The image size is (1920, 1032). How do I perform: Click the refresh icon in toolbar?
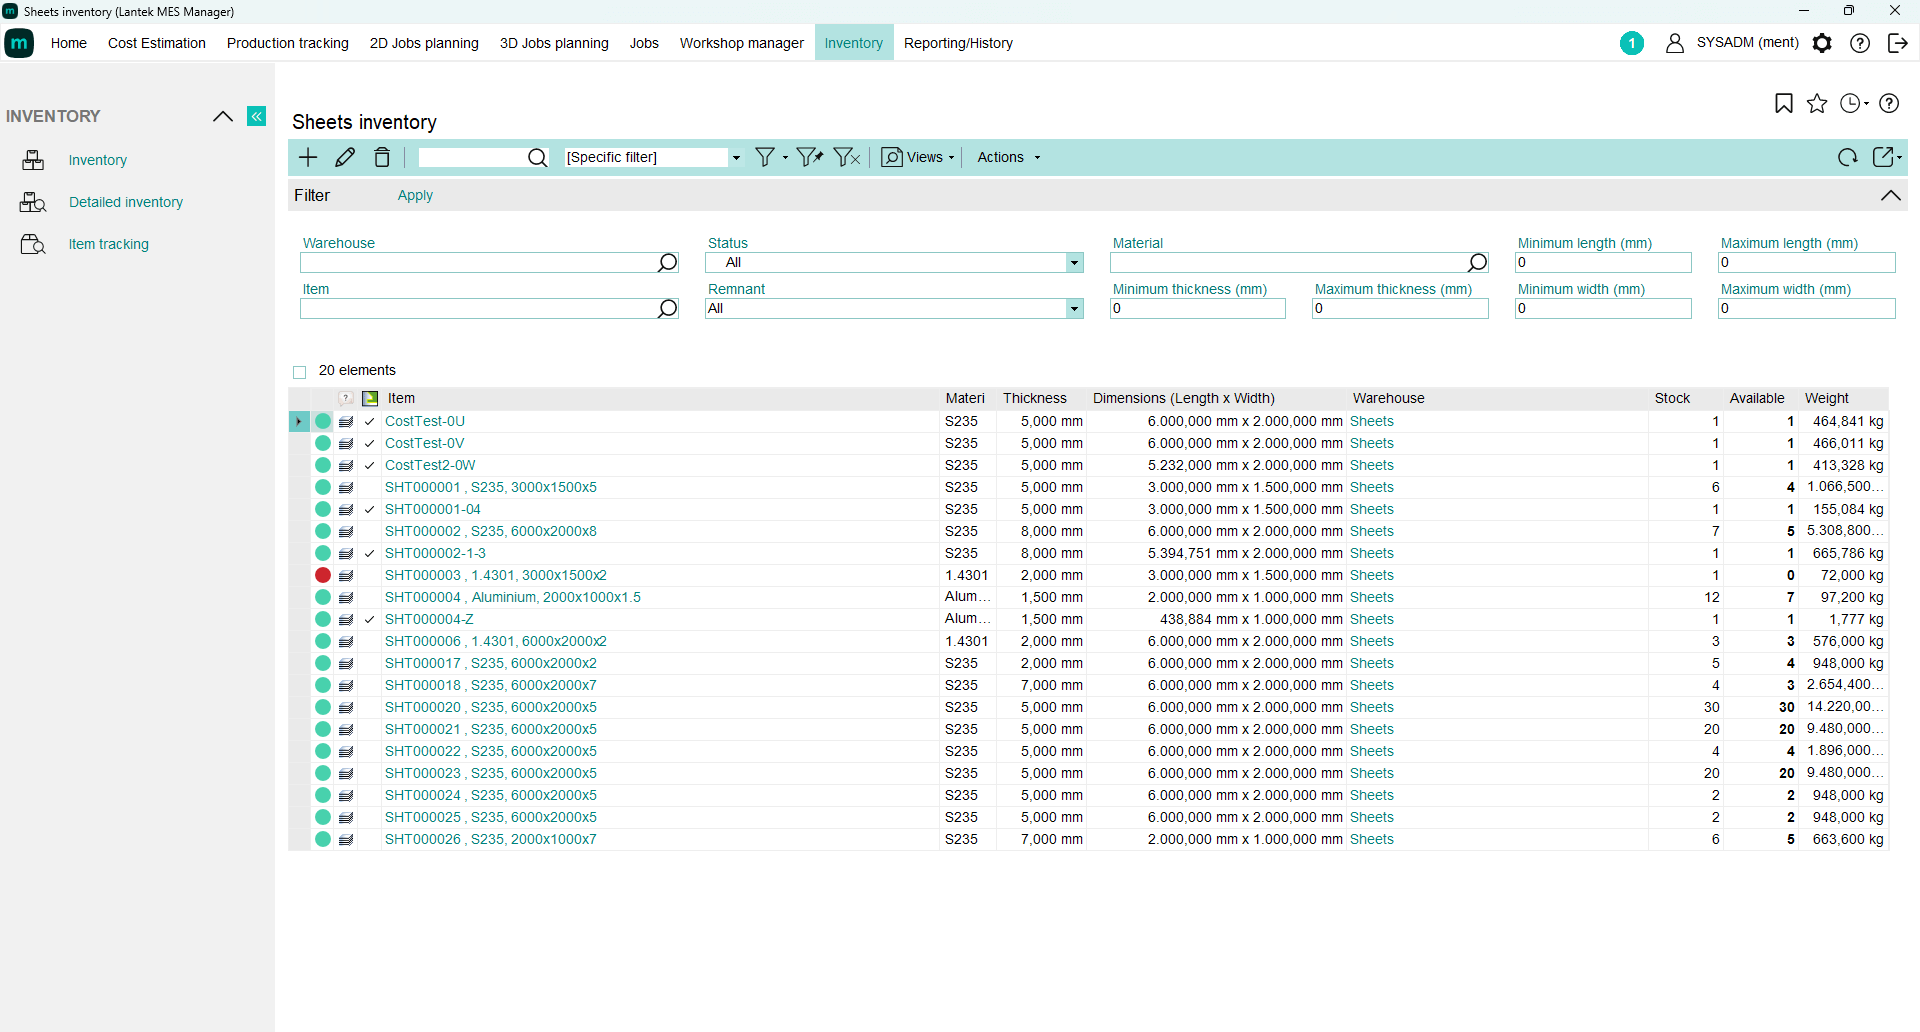coord(1847,157)
